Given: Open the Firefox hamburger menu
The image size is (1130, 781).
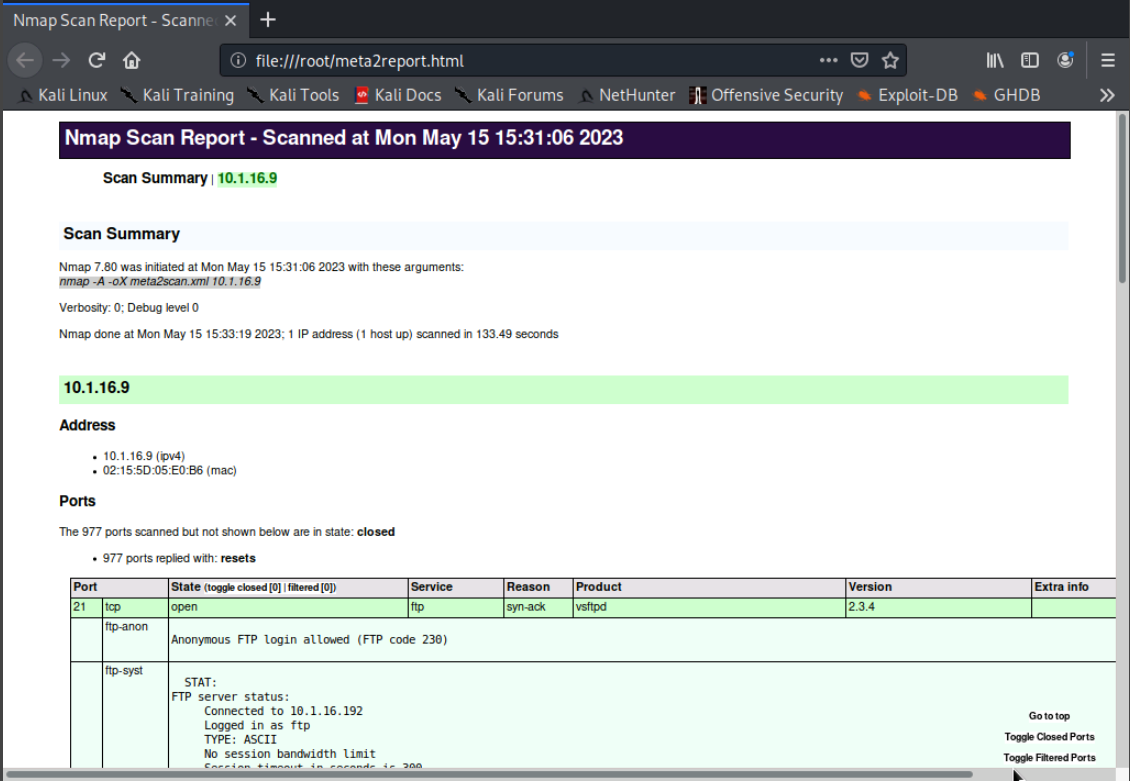Looking at the screenshot, I should pyautogui.click(x=1108, y=61).
